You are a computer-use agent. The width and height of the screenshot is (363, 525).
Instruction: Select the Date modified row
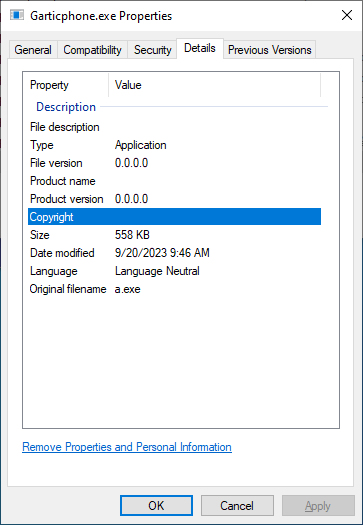pyautogui.click(x=174, y=253)
